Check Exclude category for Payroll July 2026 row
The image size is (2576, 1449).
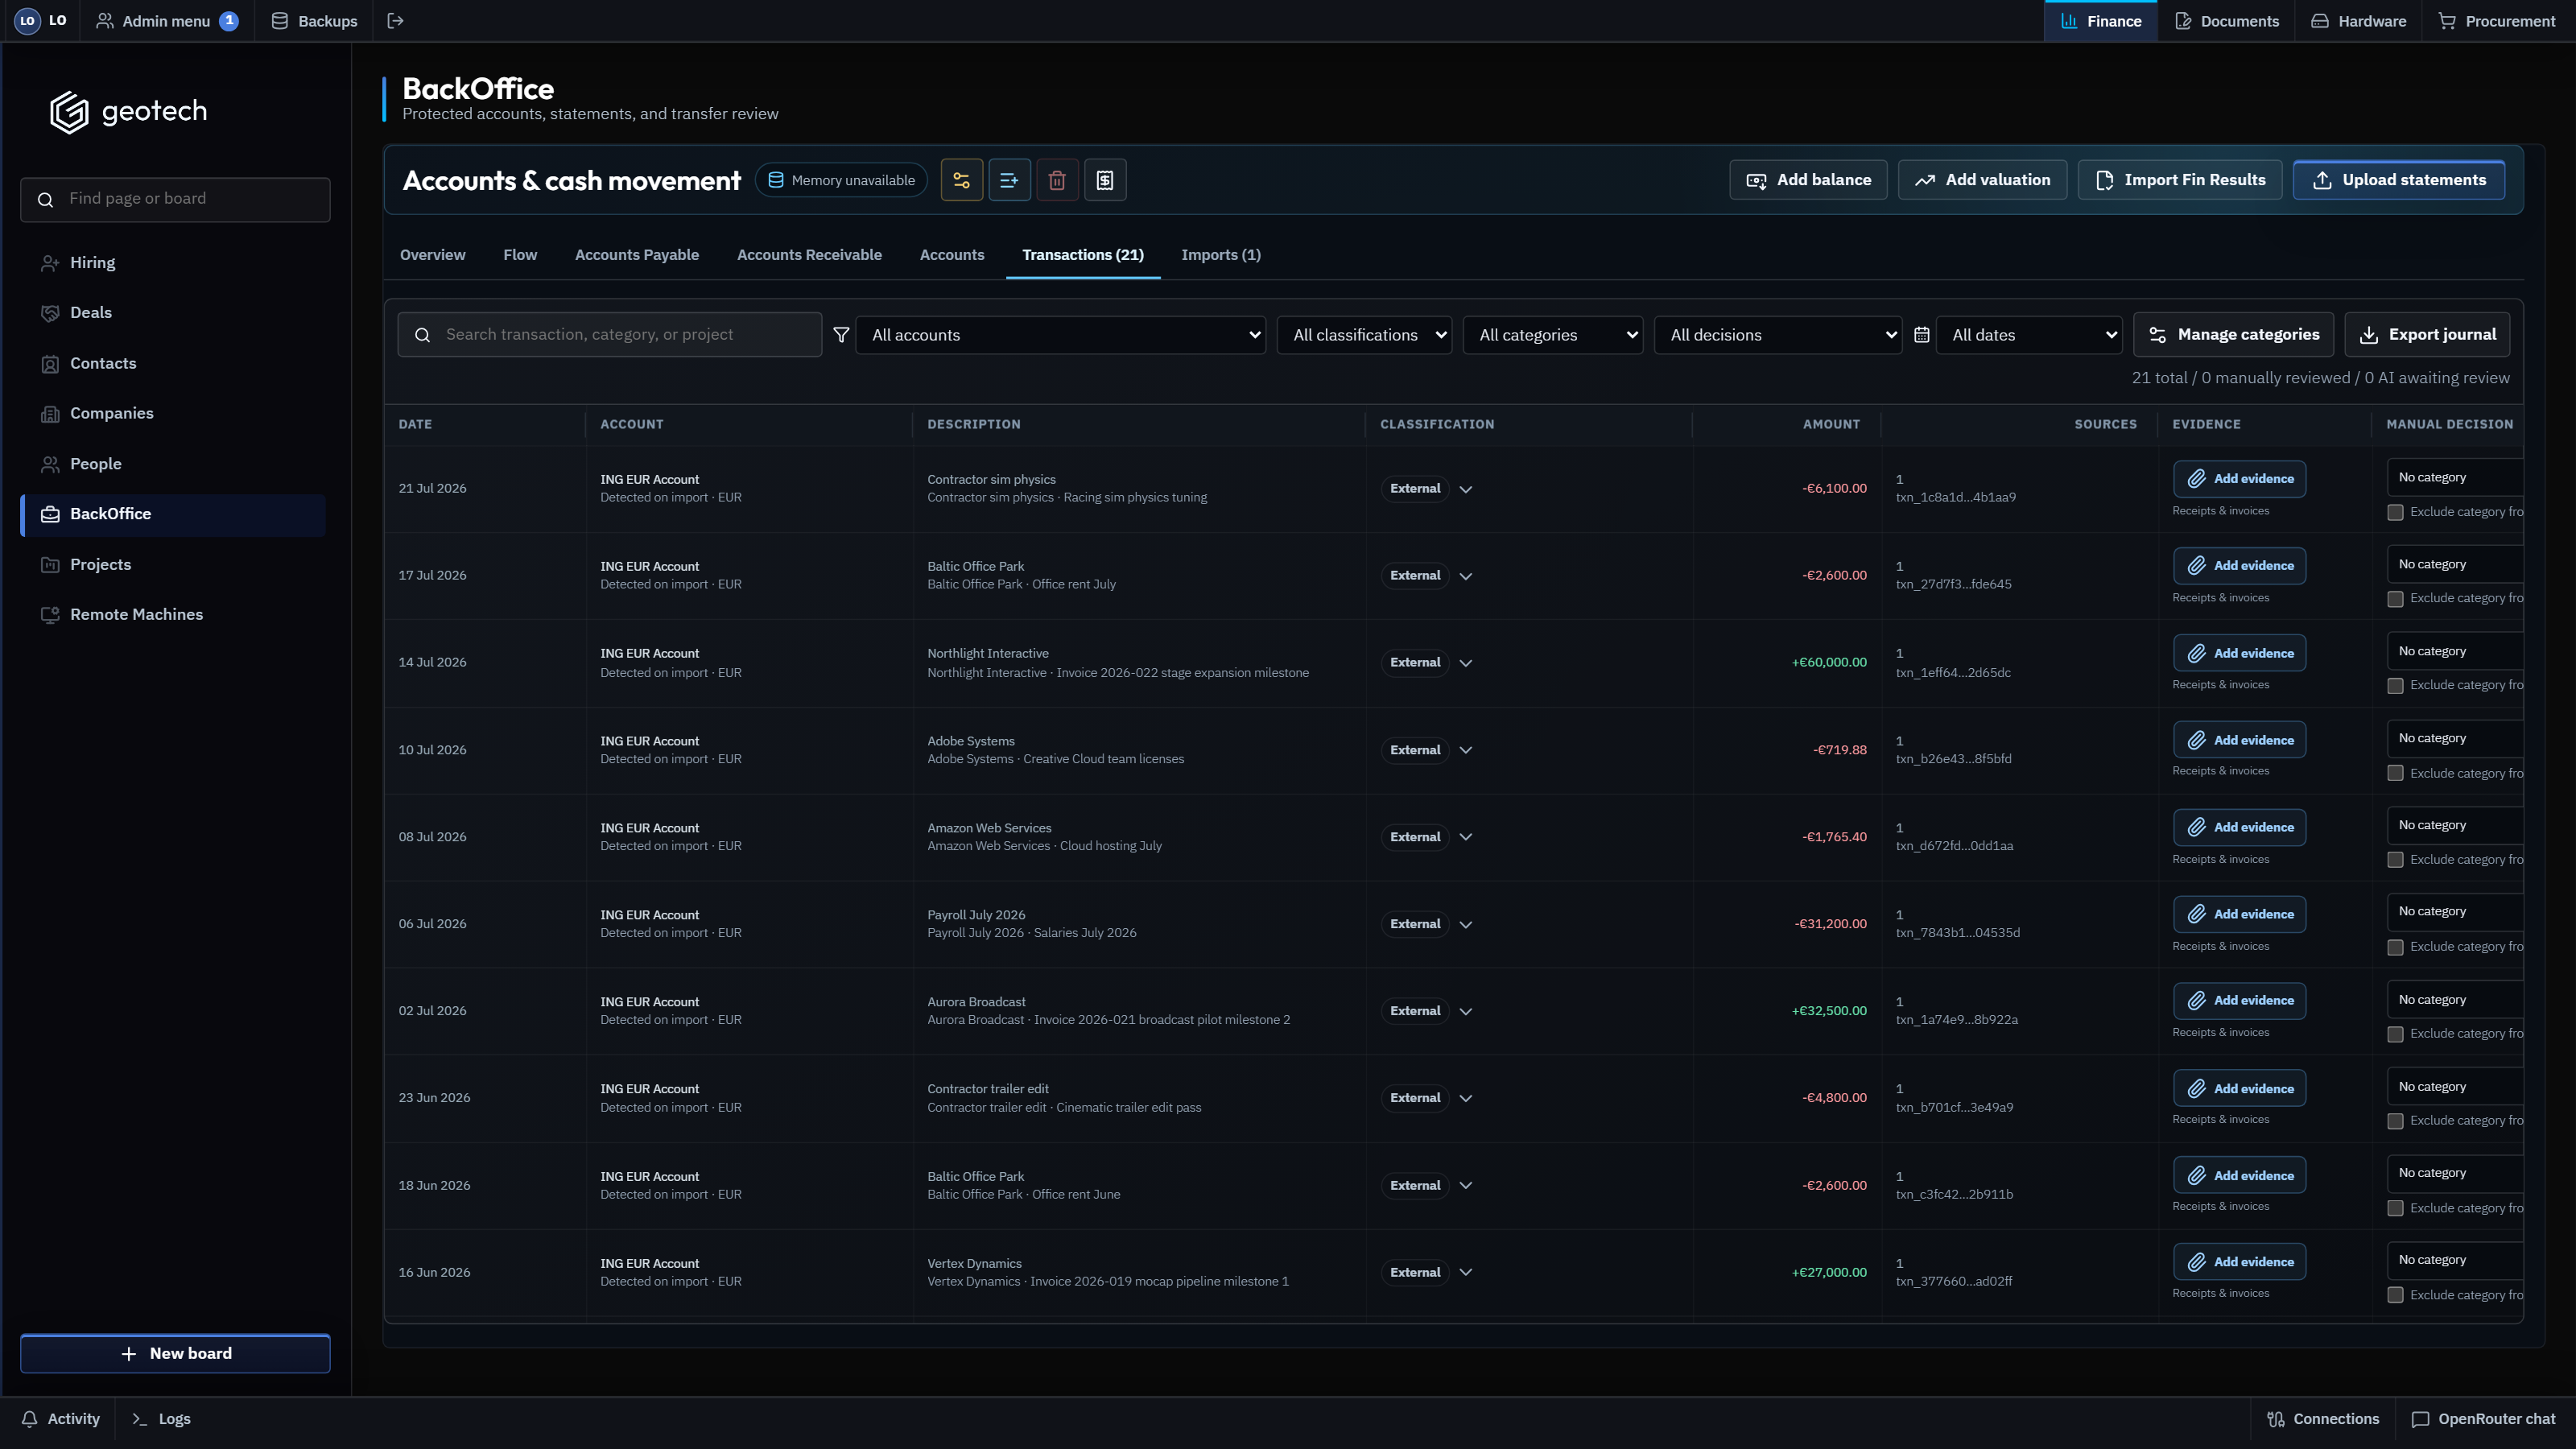coord(2395,947)
